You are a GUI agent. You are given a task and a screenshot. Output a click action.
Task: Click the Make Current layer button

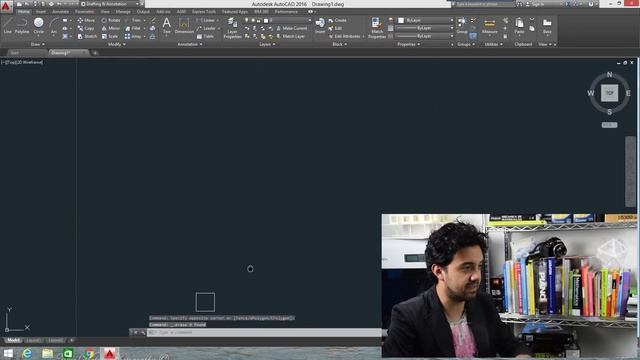[292, 28]
